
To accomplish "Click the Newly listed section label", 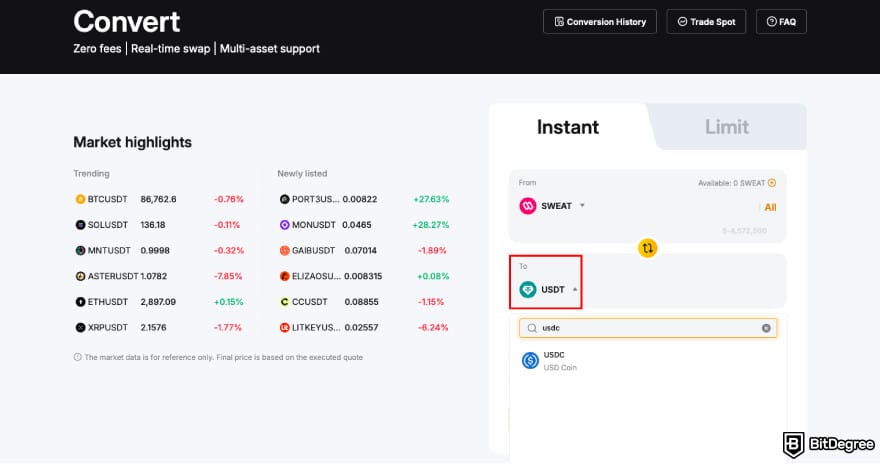I will click(302, 174).
